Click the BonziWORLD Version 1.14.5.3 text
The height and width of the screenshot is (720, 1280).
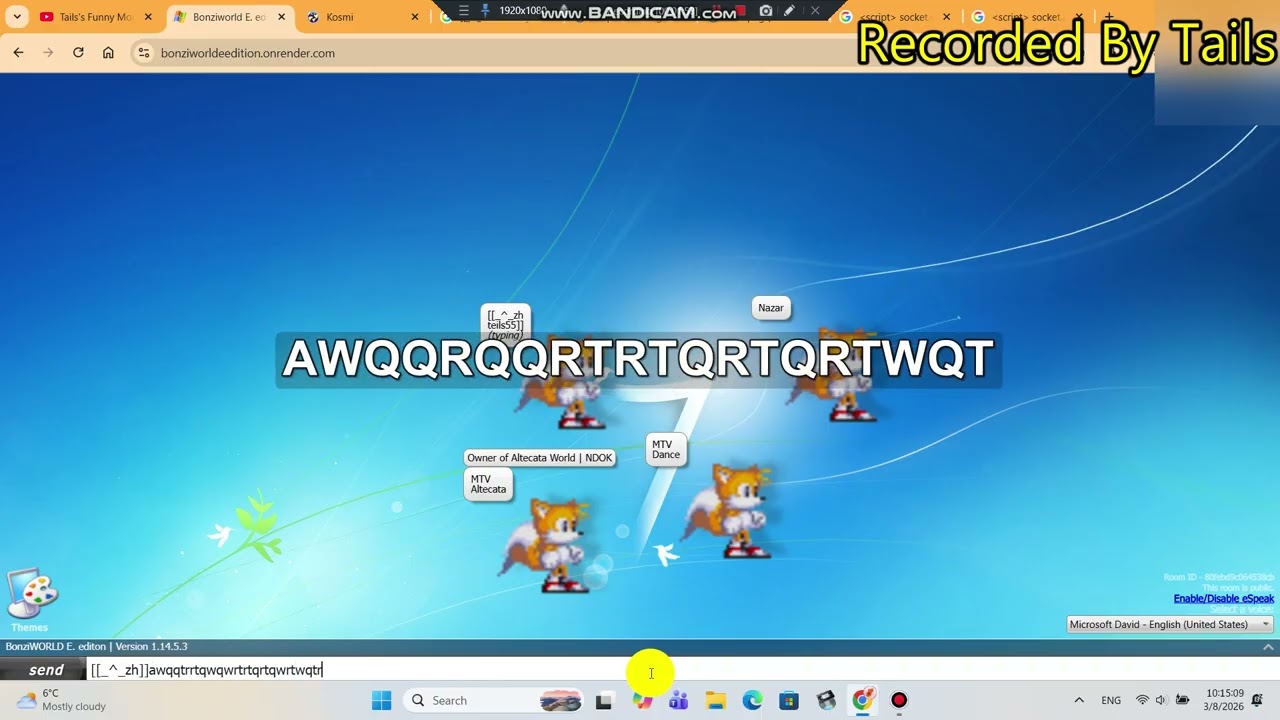[x=96, y=647]
